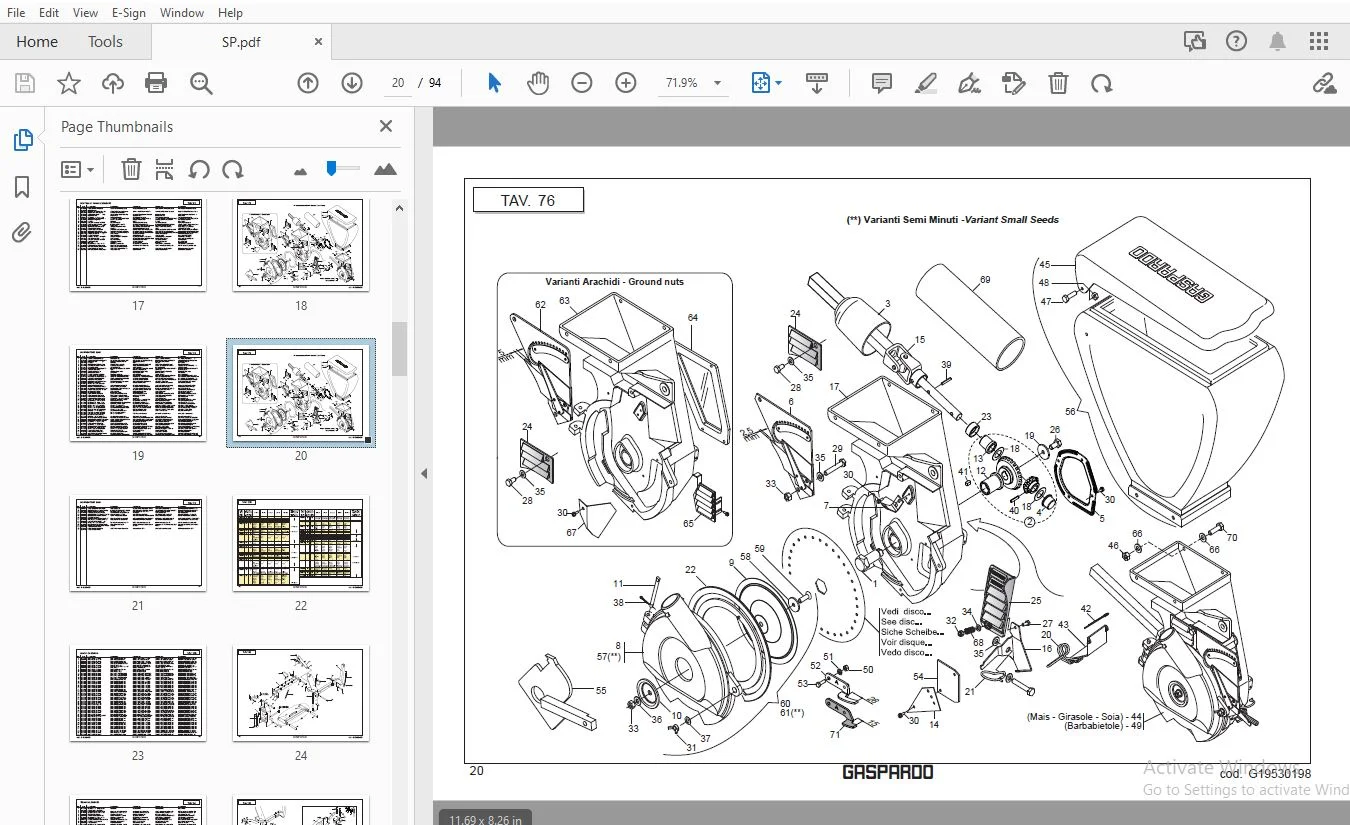Select page 22 thumbnail
Screen dimensions: 1350x825
click(x=301, y=544)
